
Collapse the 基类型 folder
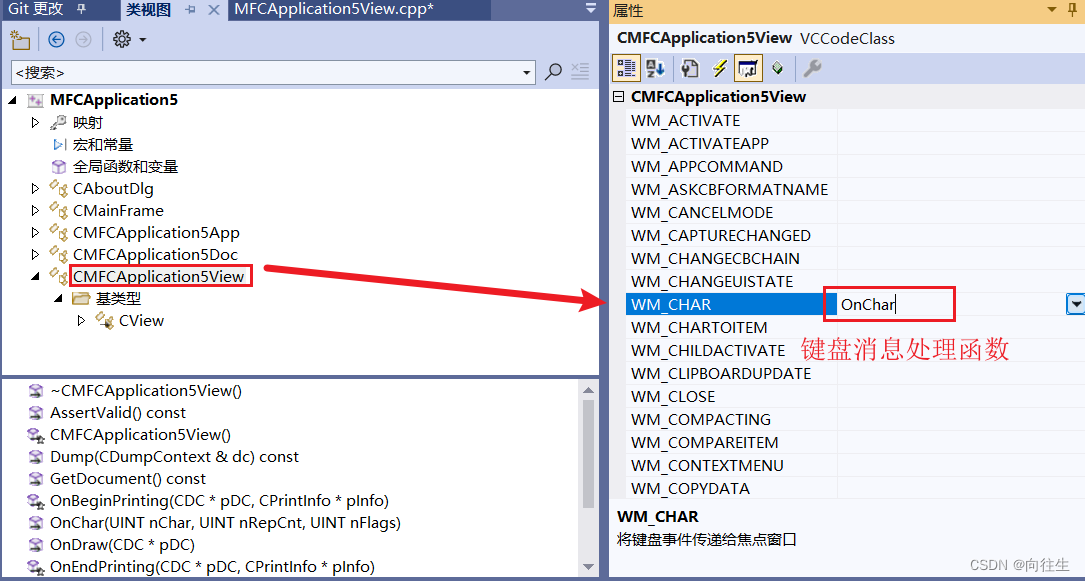click(x=59, y=299)
